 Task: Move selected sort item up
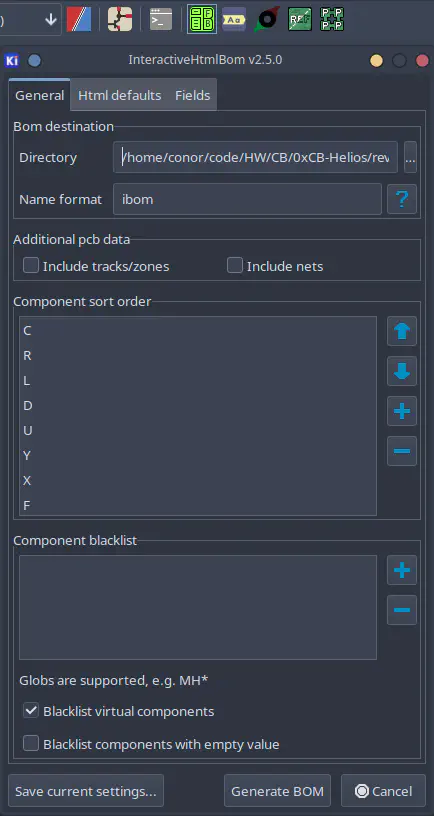pyautogui.click(x=402, y=331)
